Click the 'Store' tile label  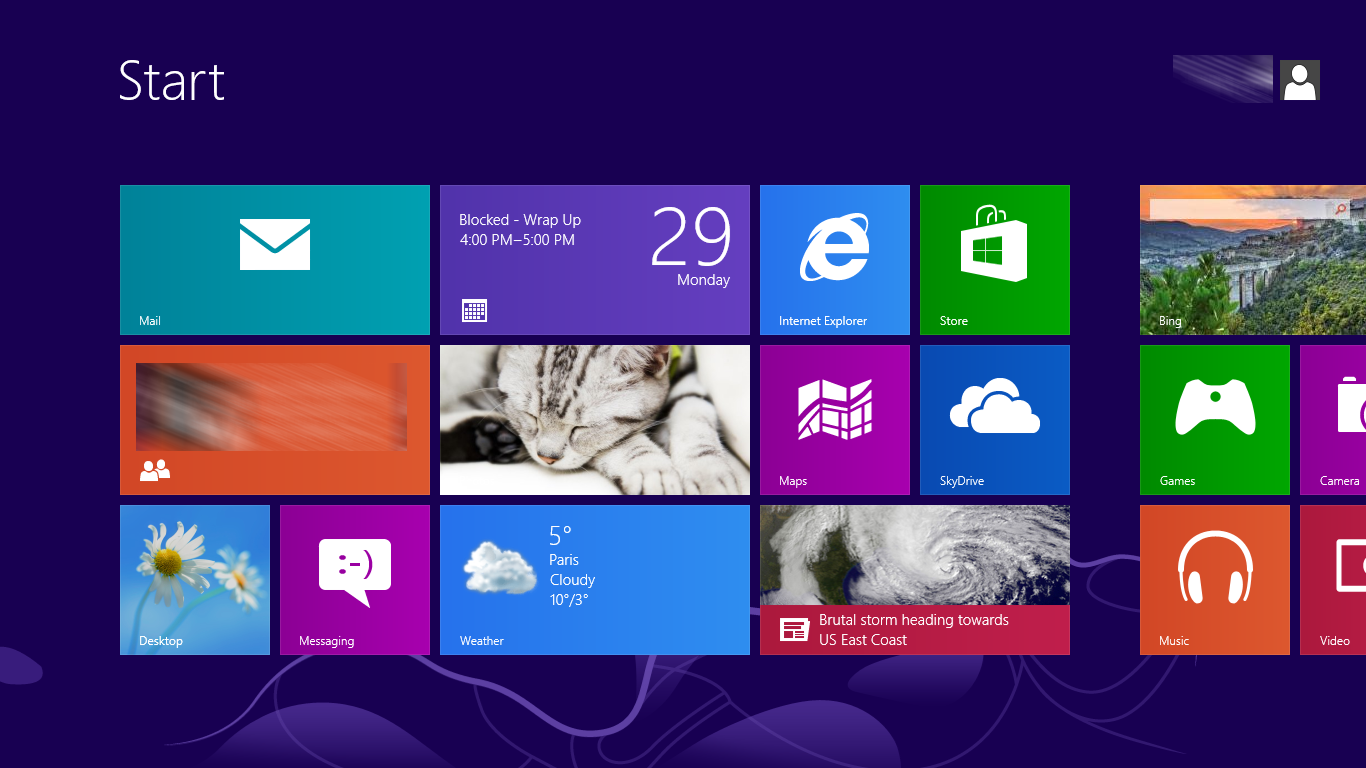tap(954, 321)
